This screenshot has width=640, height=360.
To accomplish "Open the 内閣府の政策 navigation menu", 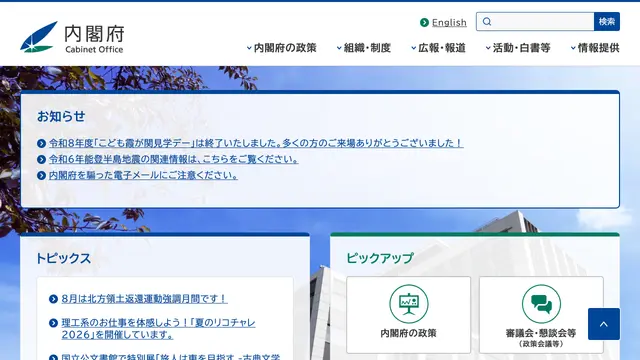I will click(x=282, y=48).
